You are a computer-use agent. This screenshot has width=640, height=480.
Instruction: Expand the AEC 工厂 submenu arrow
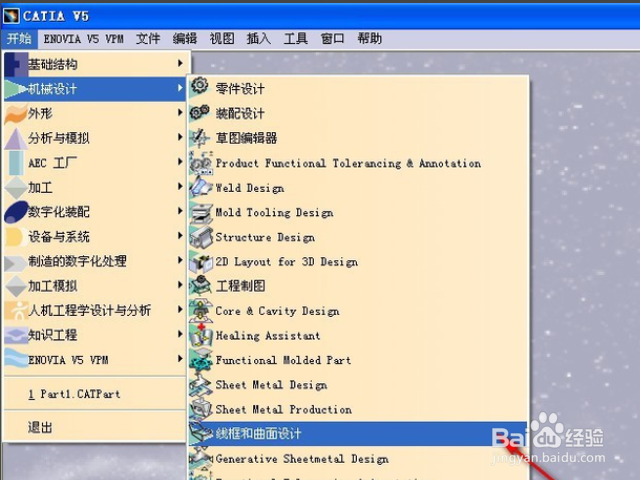180,162
